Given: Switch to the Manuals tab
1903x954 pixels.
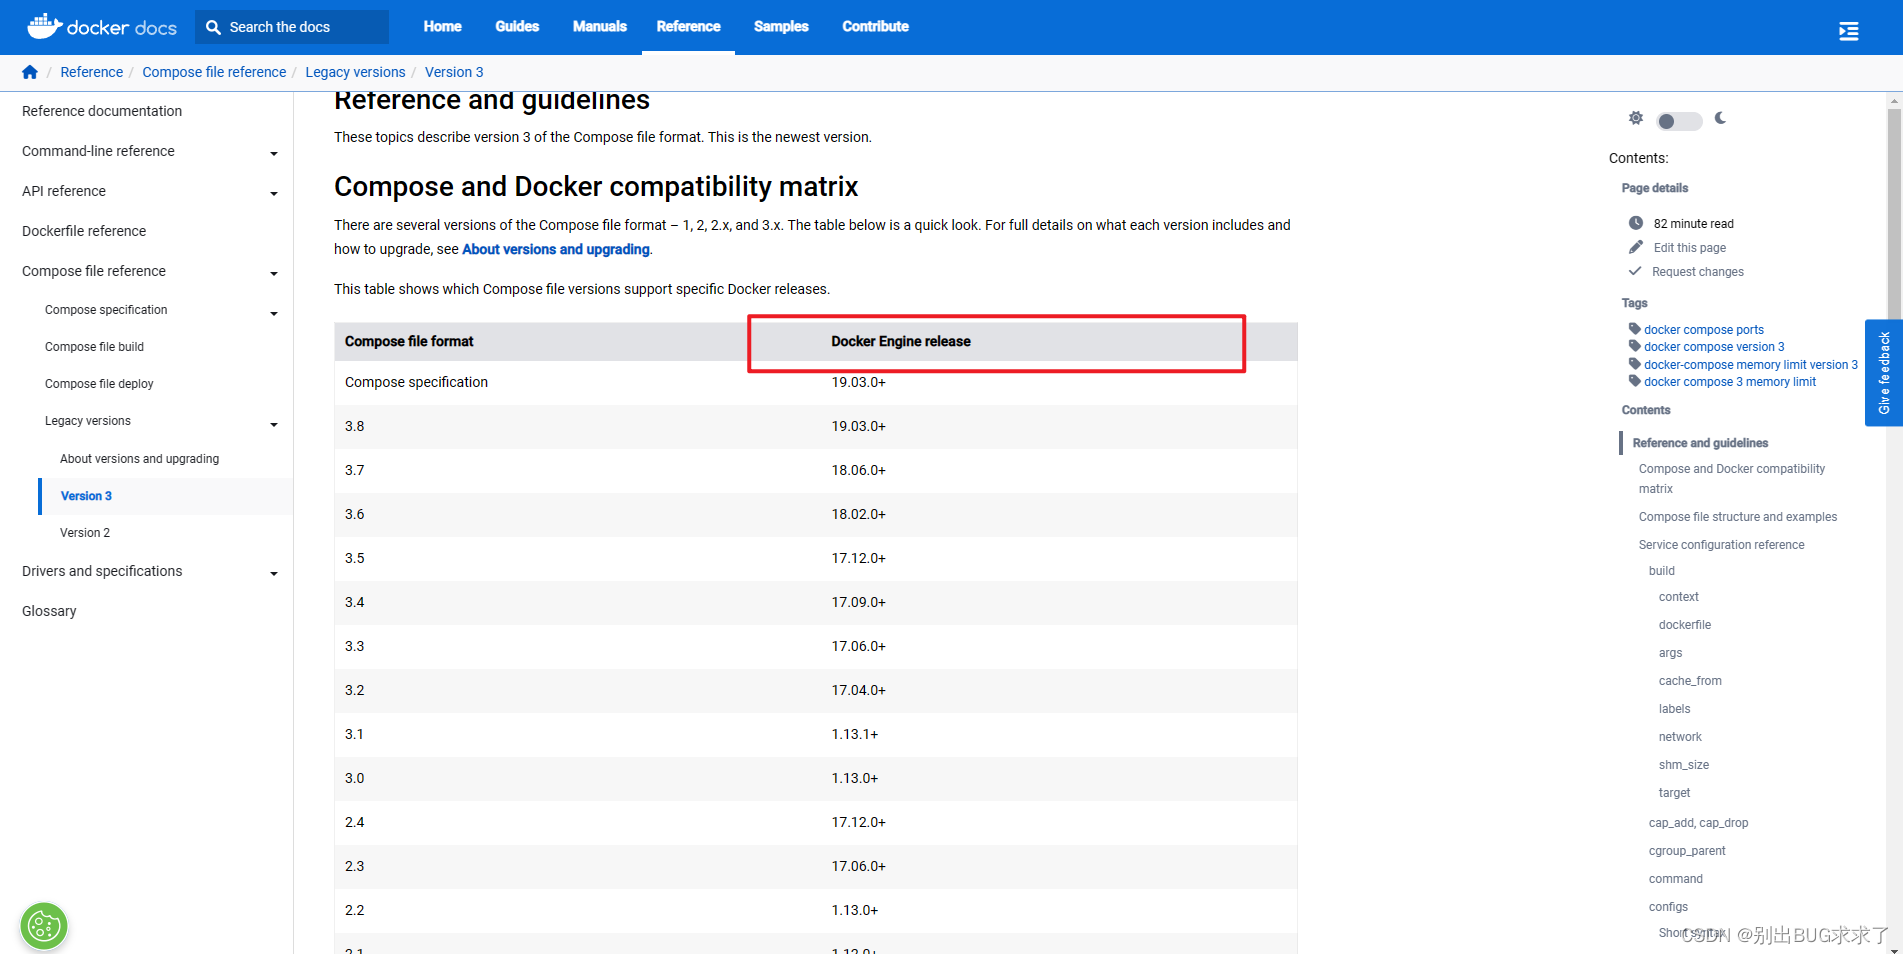Looking at the screenshot, I should click(x=599, y=27).
